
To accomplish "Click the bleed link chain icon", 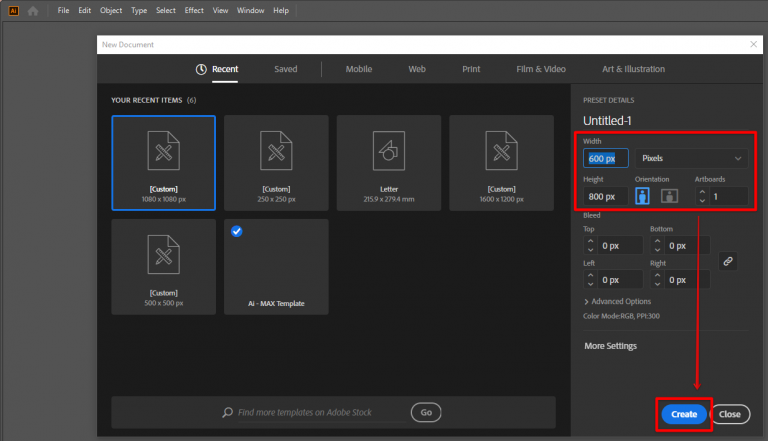I will point(728,261).
